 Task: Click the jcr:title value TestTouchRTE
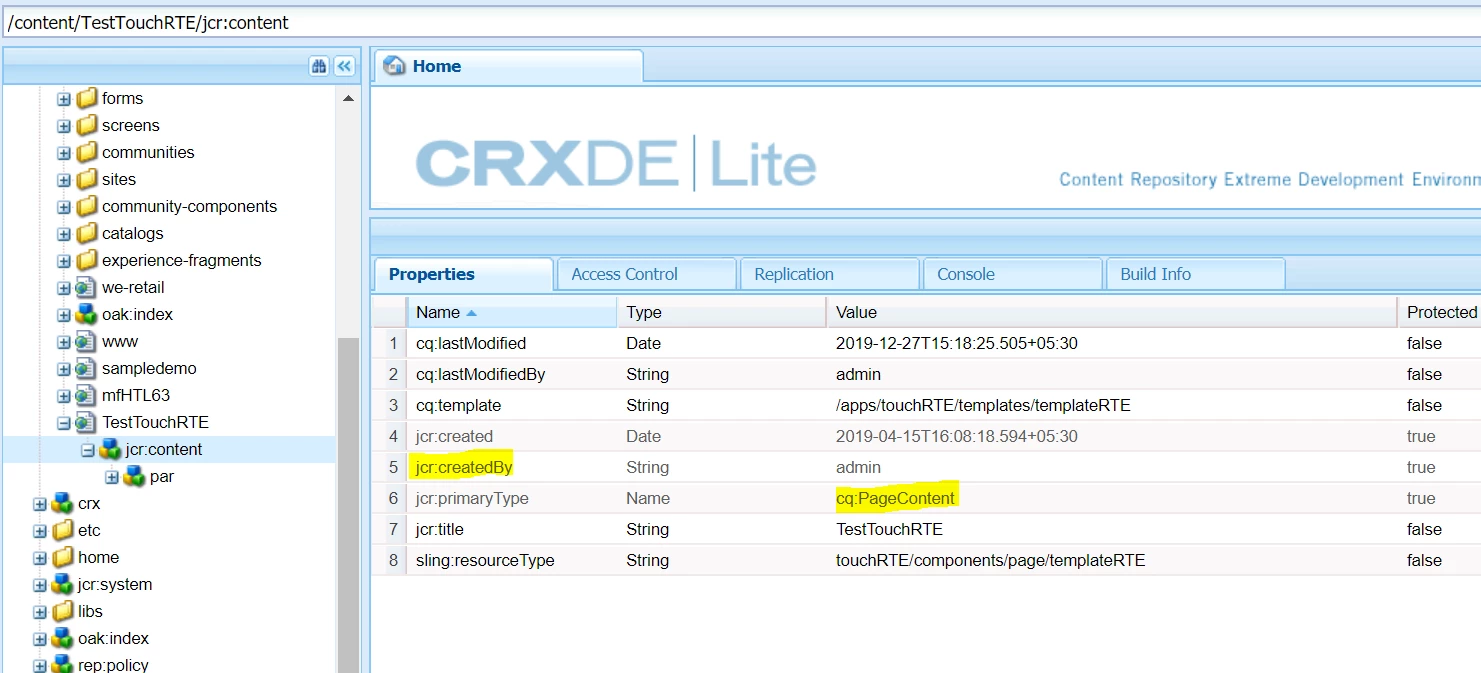pos(889,529)
